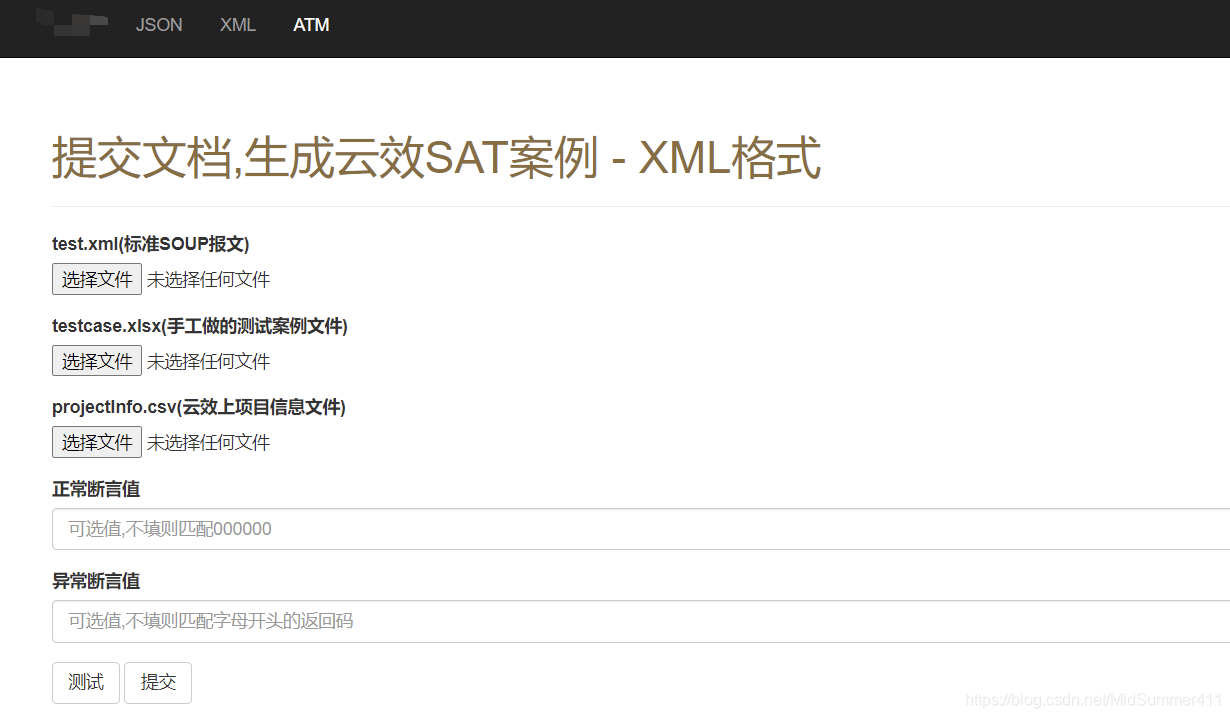Image resolution: width=1230 pixels, height=718 pixels.
Task: Open the JSON tab in navbar
Action: click(x=159, y=25)
